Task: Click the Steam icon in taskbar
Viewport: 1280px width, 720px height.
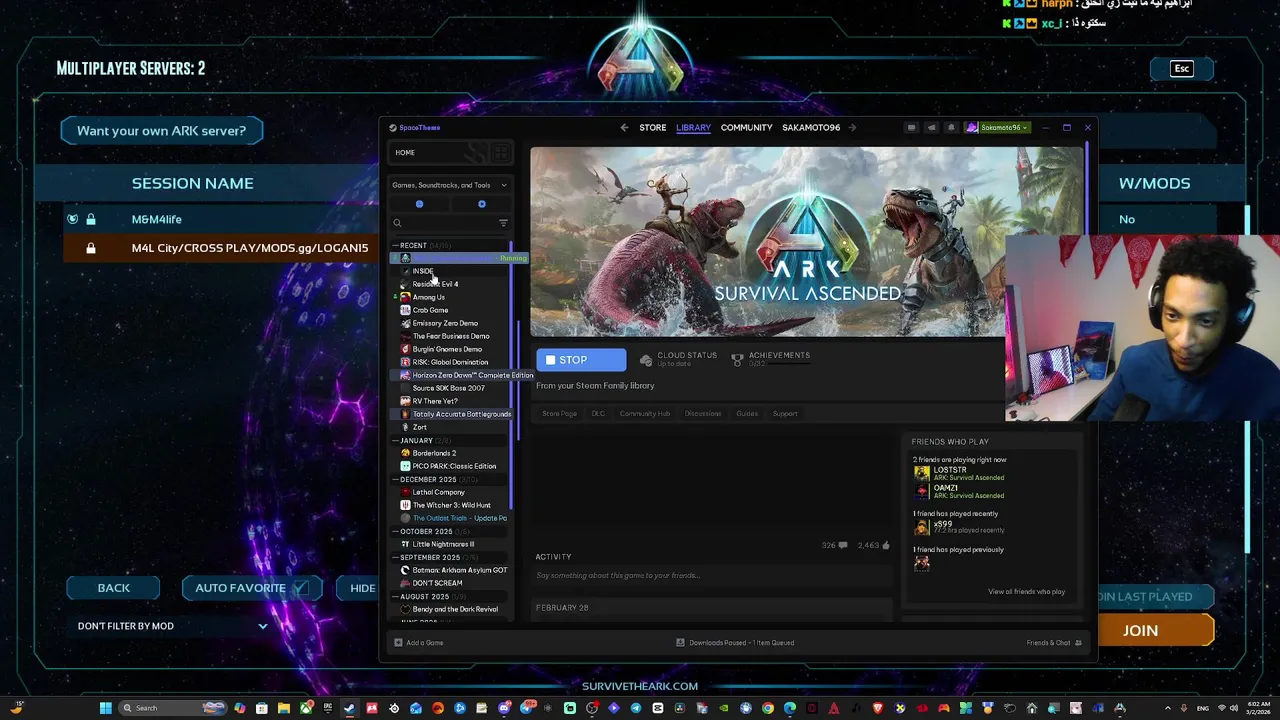Action: [x=349, y=708]
